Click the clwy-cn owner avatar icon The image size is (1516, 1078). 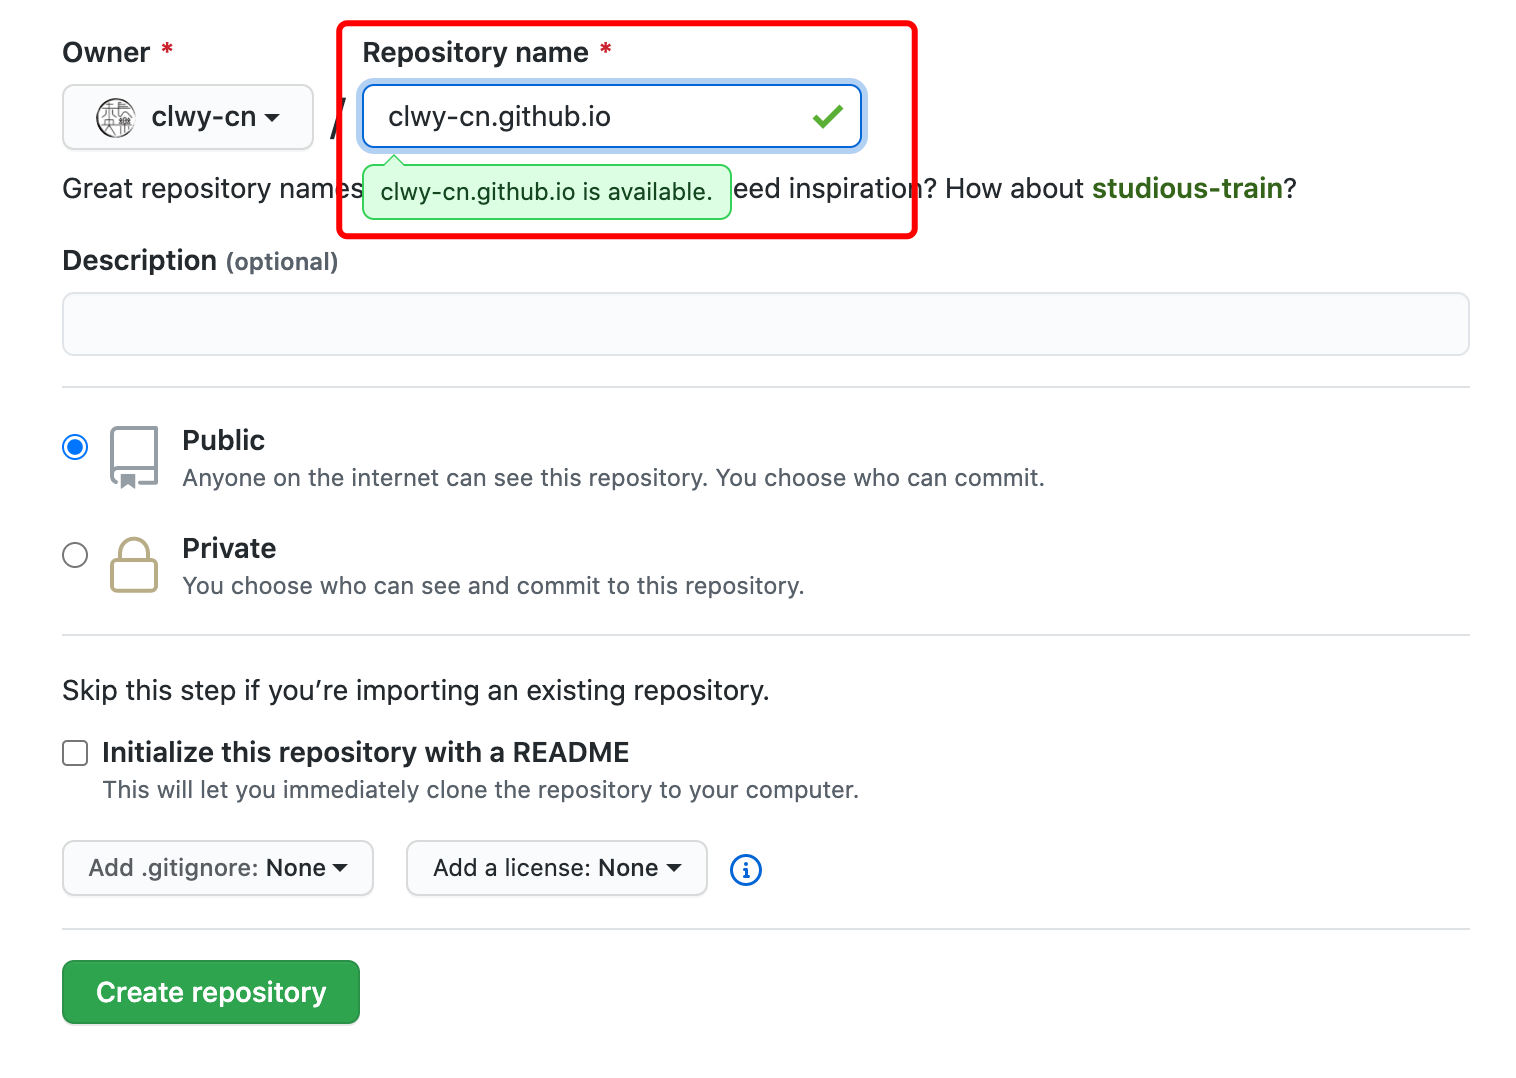point(116,118)
